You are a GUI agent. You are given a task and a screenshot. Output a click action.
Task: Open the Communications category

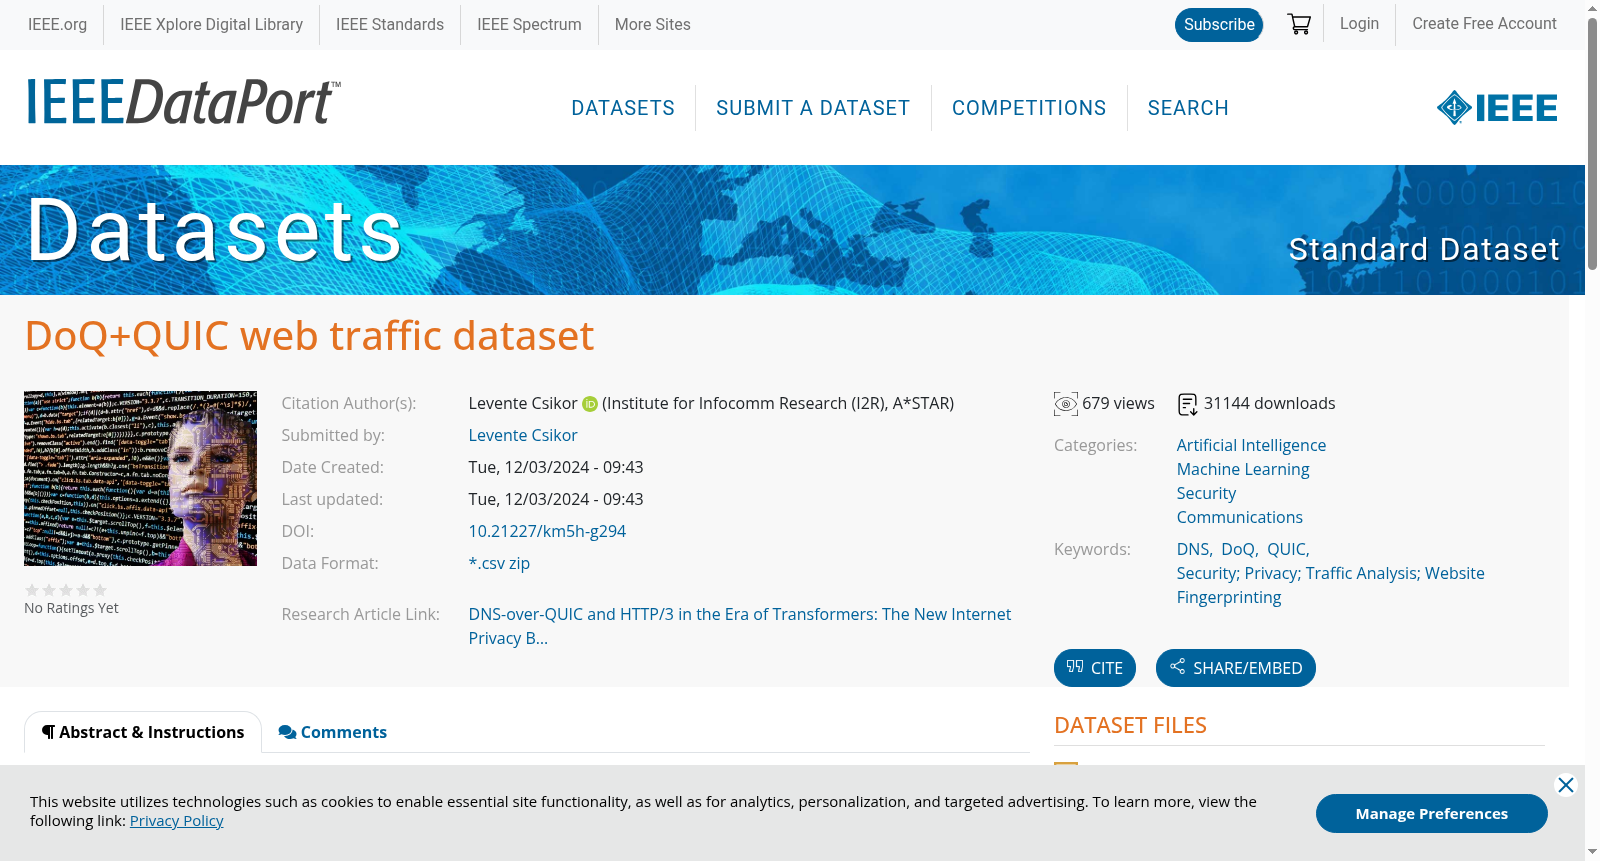pyautogui.click(x=1239, y=518)
